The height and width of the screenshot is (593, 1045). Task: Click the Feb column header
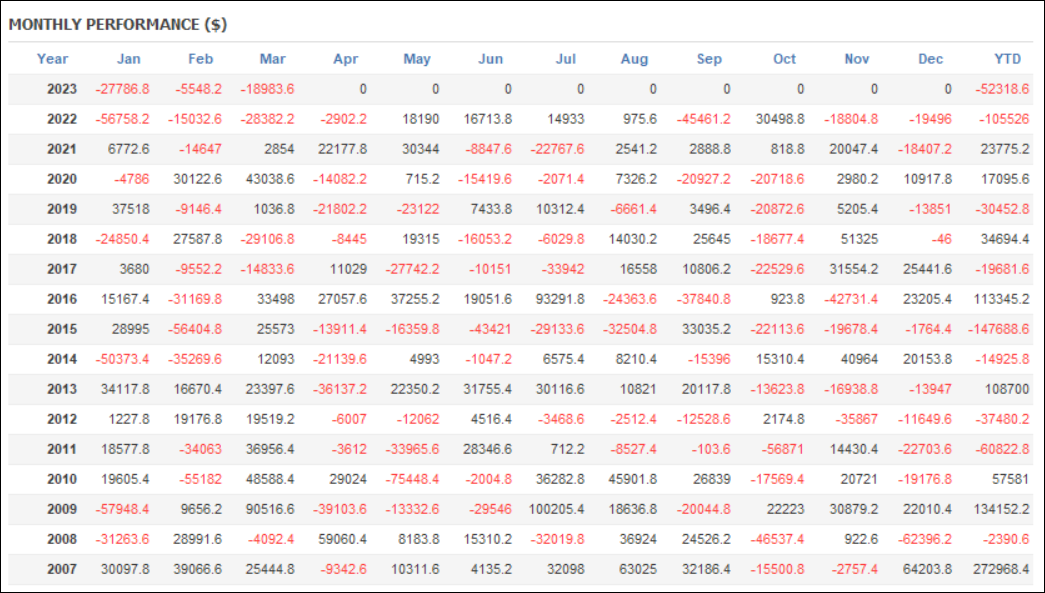point(200,59)
